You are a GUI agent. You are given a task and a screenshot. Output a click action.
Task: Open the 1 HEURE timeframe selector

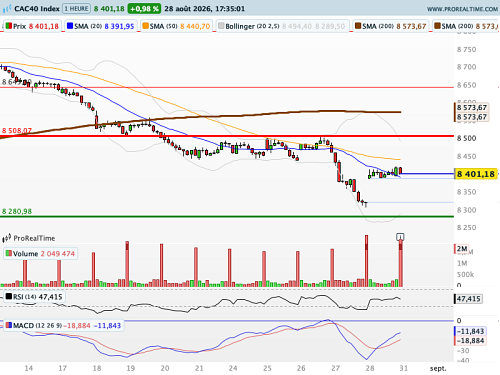[76, 9]
